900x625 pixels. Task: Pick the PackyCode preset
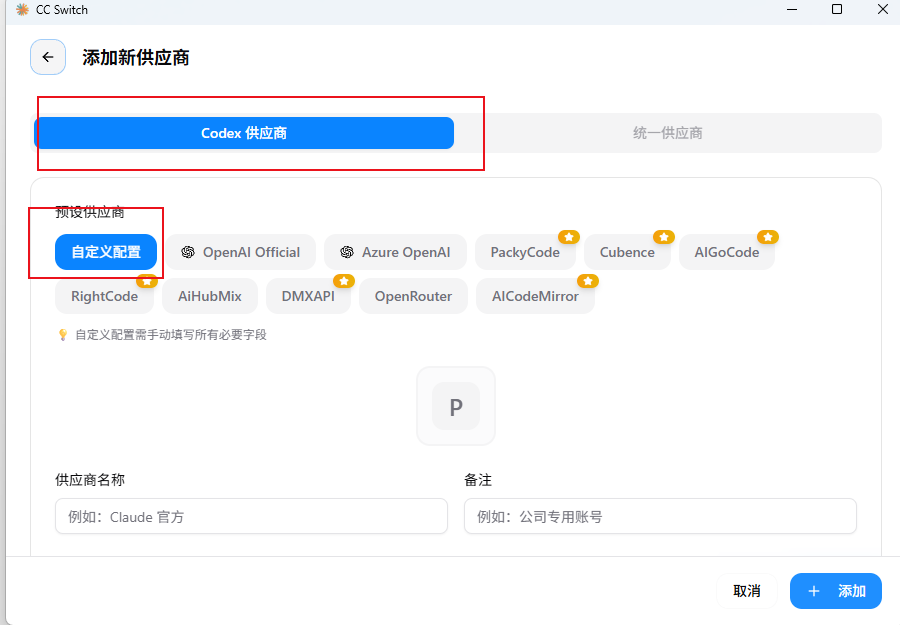click(x=525, y=252)
